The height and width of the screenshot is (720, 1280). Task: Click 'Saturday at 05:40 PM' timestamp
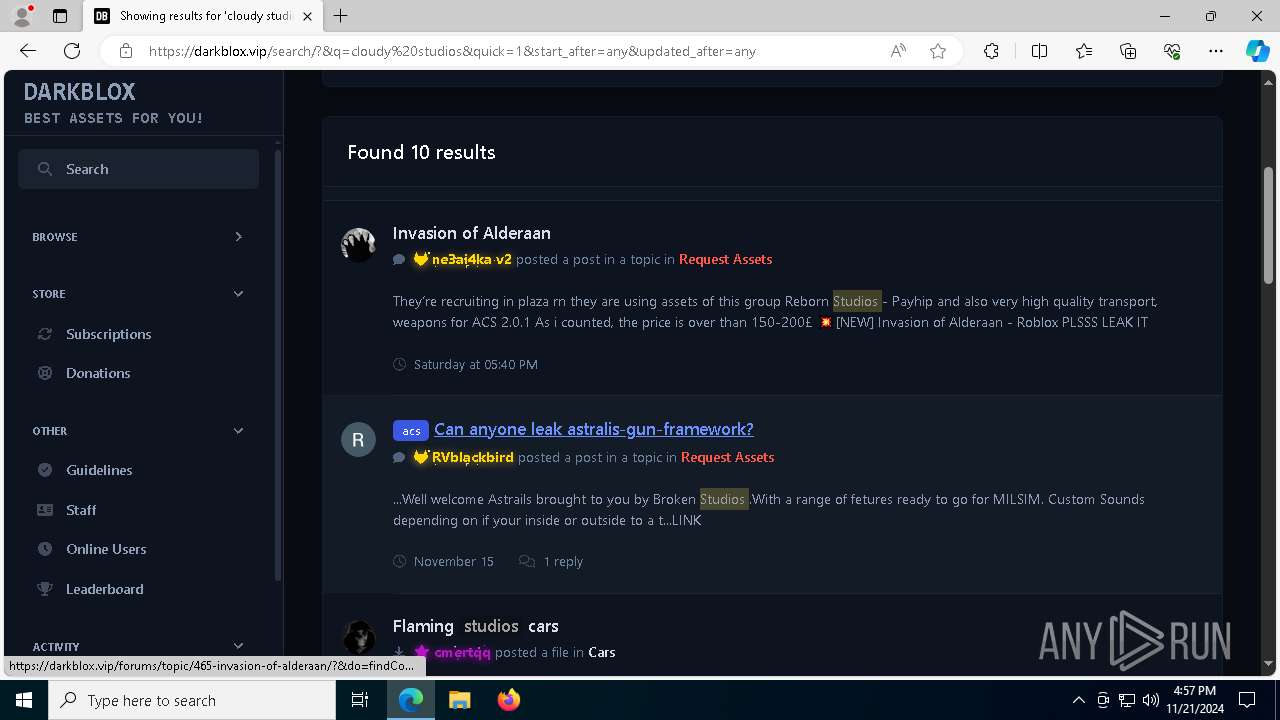coord(476,364)
